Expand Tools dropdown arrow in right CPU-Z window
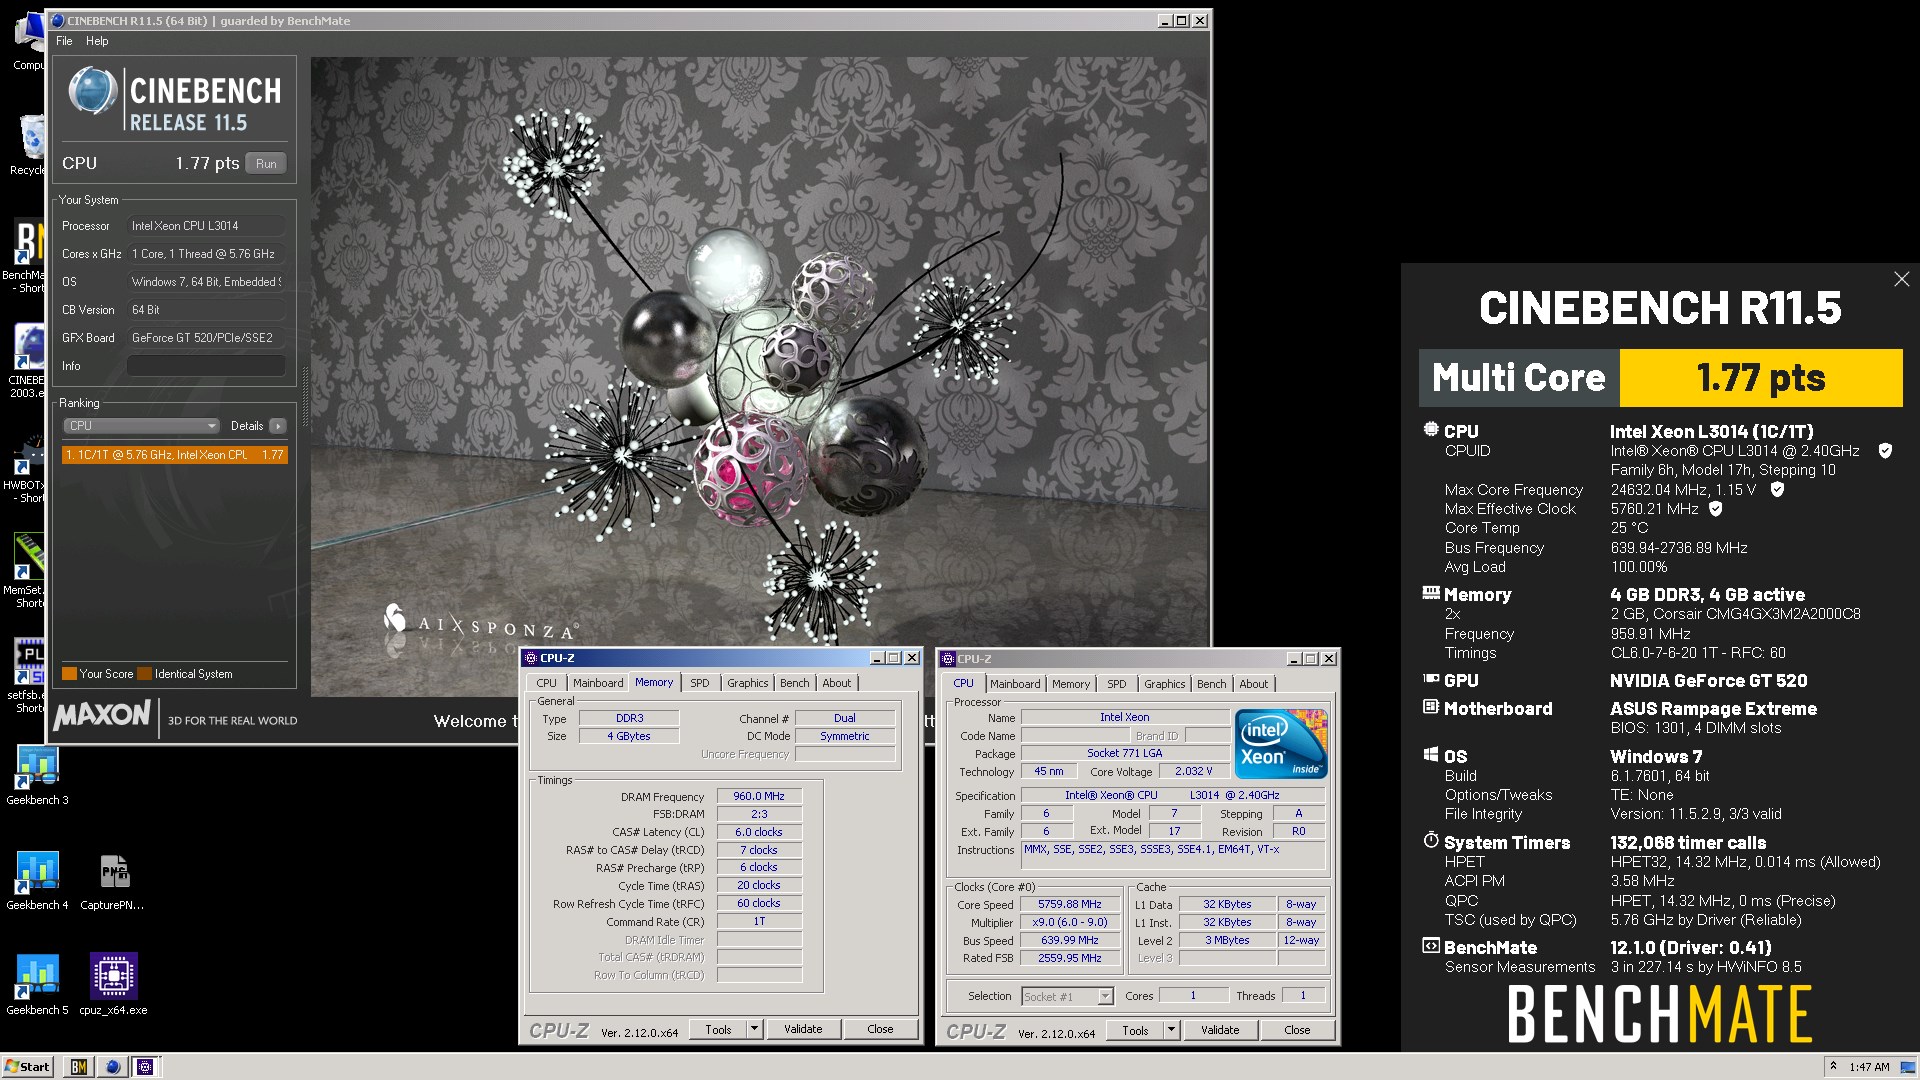 (x=1172, y=1030)
